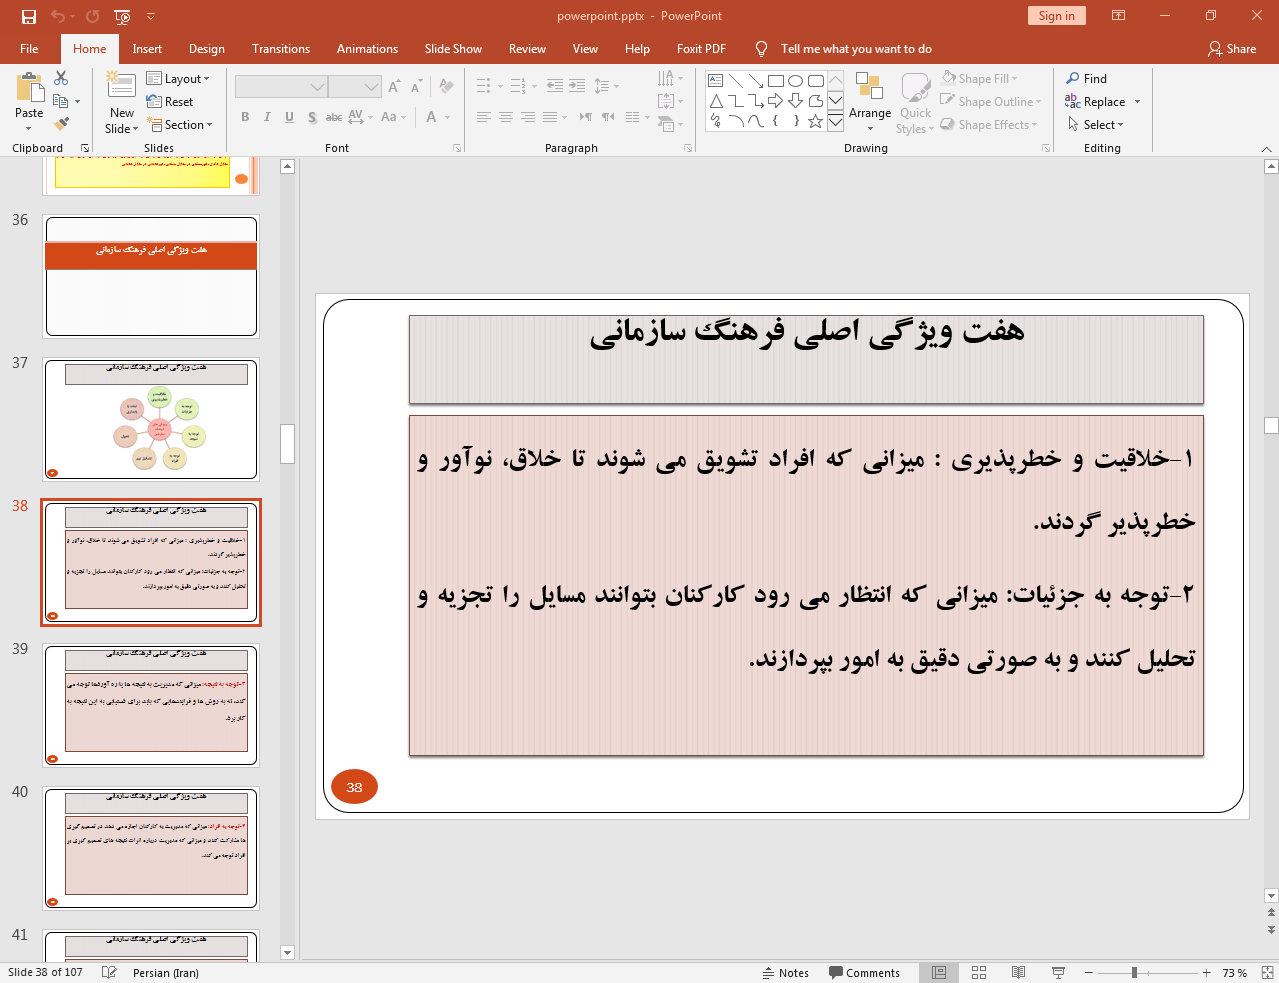1279x983 pixels.
Task: Start Slide Show from status bar icon
Action: [1058, 972]
